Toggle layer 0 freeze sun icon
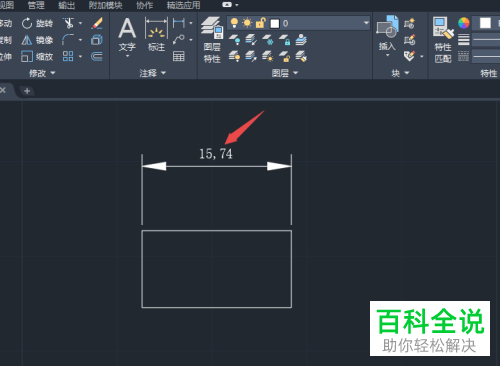Image resolution: width=500 pixels, height=366 pixels. [x=247, y=23]
